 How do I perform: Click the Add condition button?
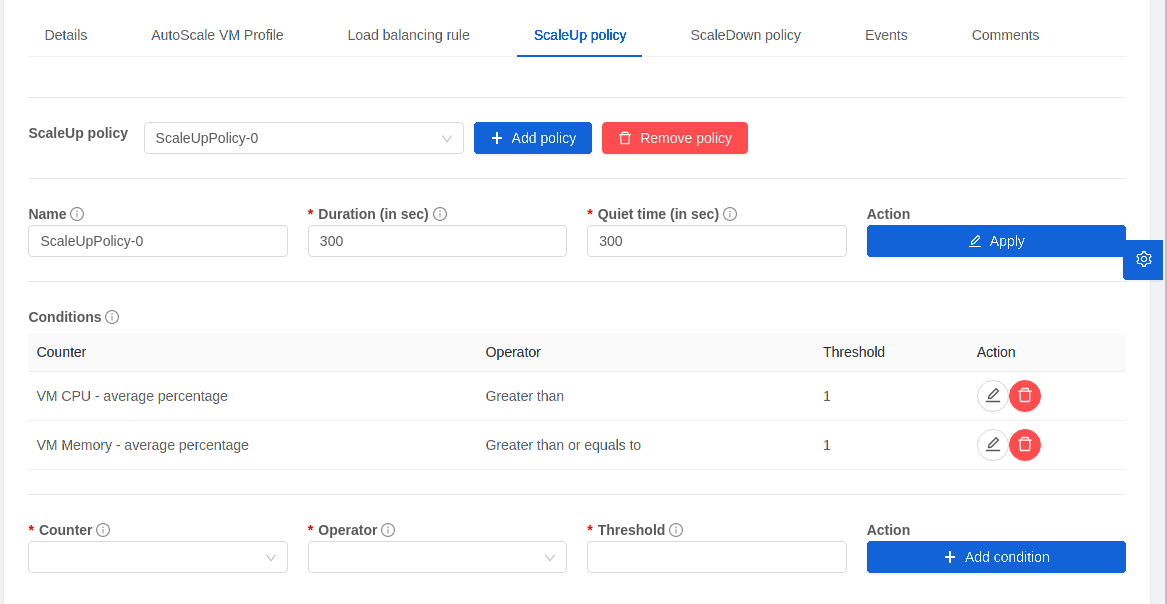click(996, 557)
